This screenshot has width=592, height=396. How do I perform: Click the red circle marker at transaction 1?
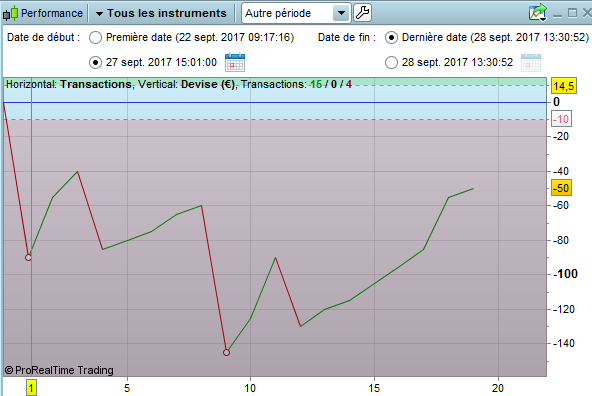28,257
